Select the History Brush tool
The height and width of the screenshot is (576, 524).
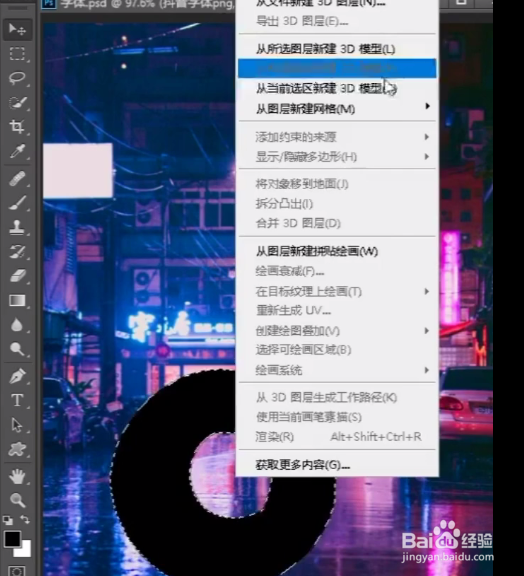[17, 252]
